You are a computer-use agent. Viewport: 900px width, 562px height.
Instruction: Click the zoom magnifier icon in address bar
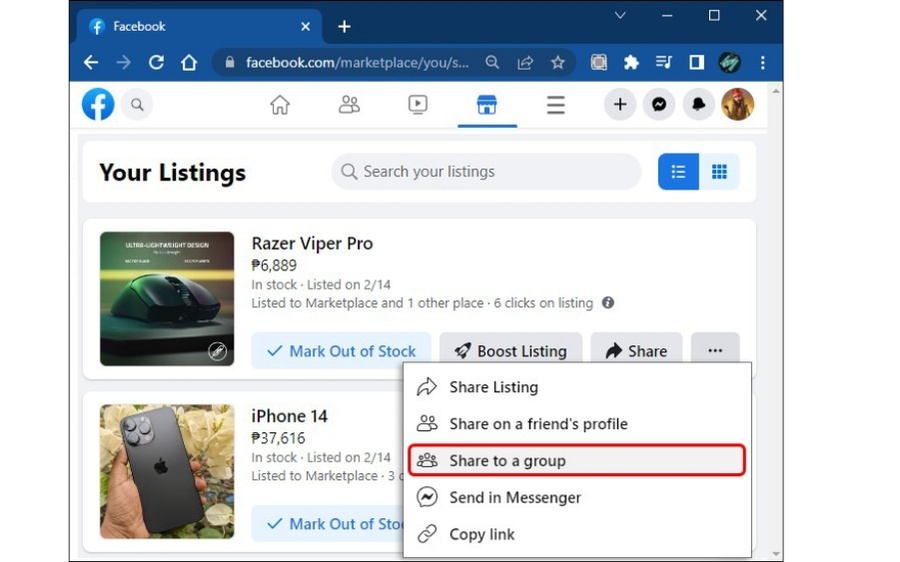coord(492,62)
